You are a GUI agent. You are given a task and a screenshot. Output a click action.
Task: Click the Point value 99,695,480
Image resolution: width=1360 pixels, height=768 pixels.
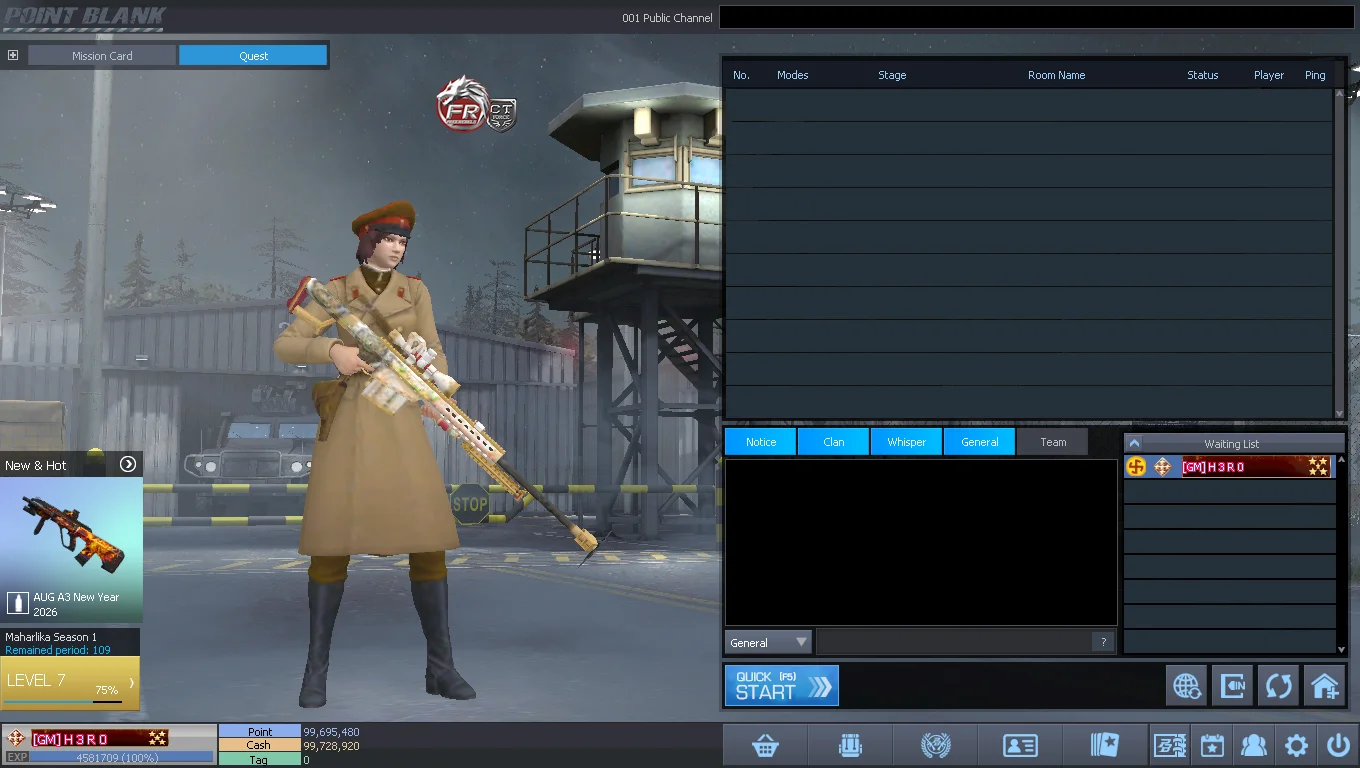(x=331, y=732)
